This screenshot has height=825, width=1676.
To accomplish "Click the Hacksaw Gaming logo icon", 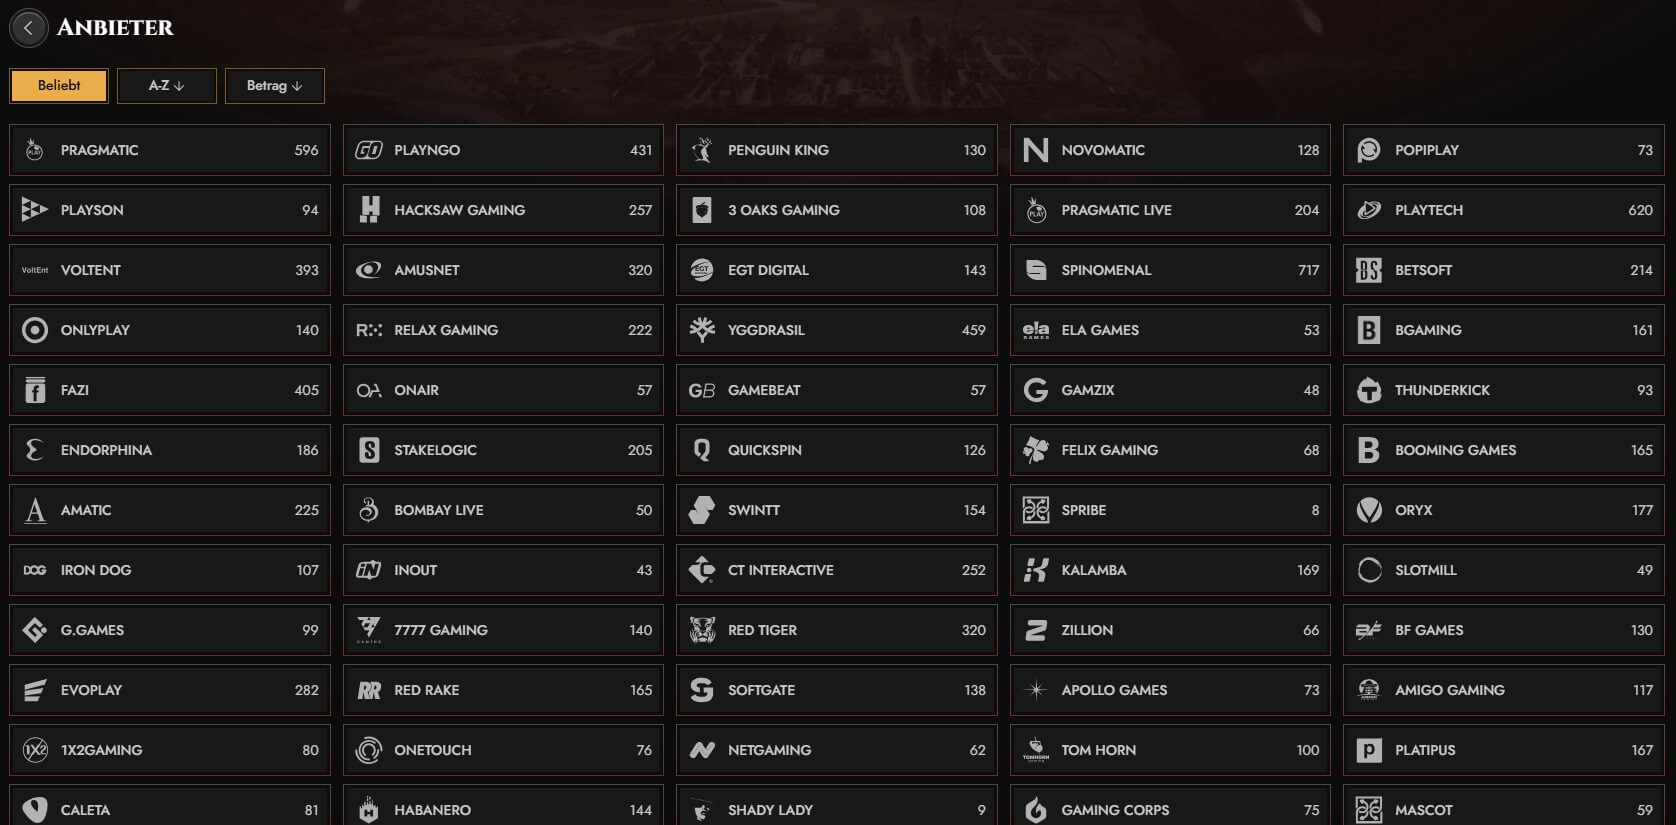I will [369, 210].
